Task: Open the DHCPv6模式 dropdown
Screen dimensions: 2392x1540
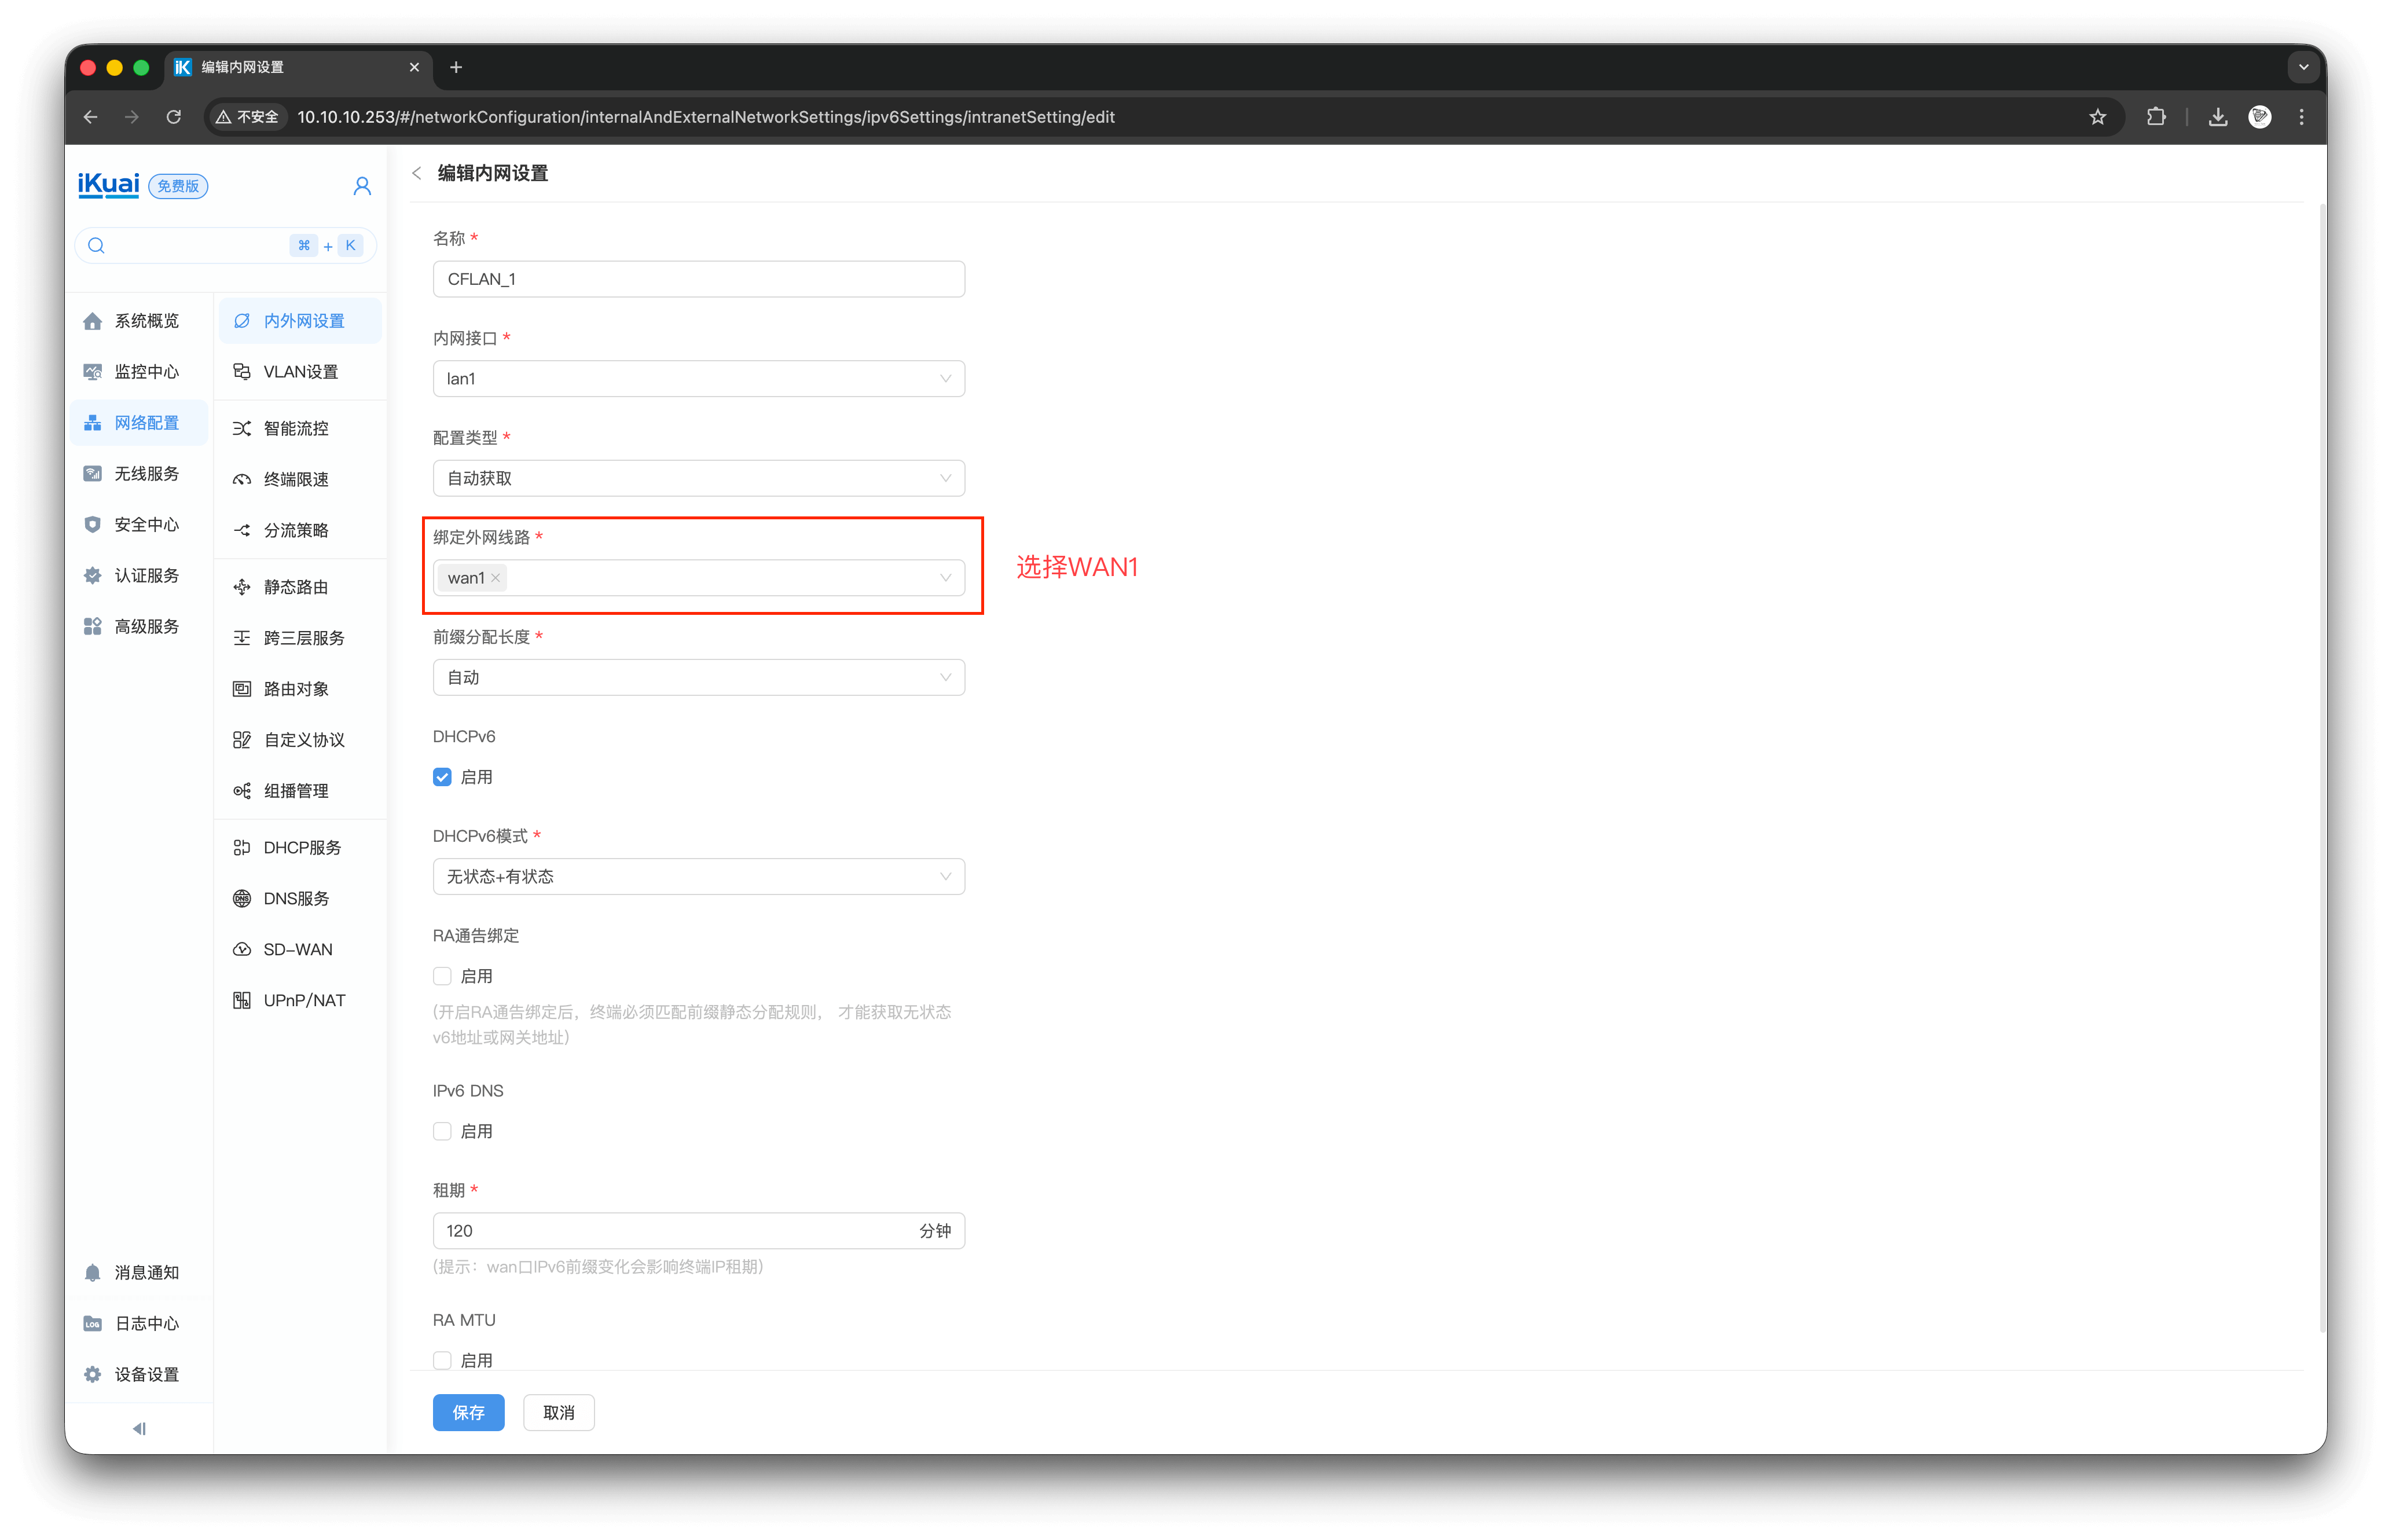Action: (x=698, y=877)
